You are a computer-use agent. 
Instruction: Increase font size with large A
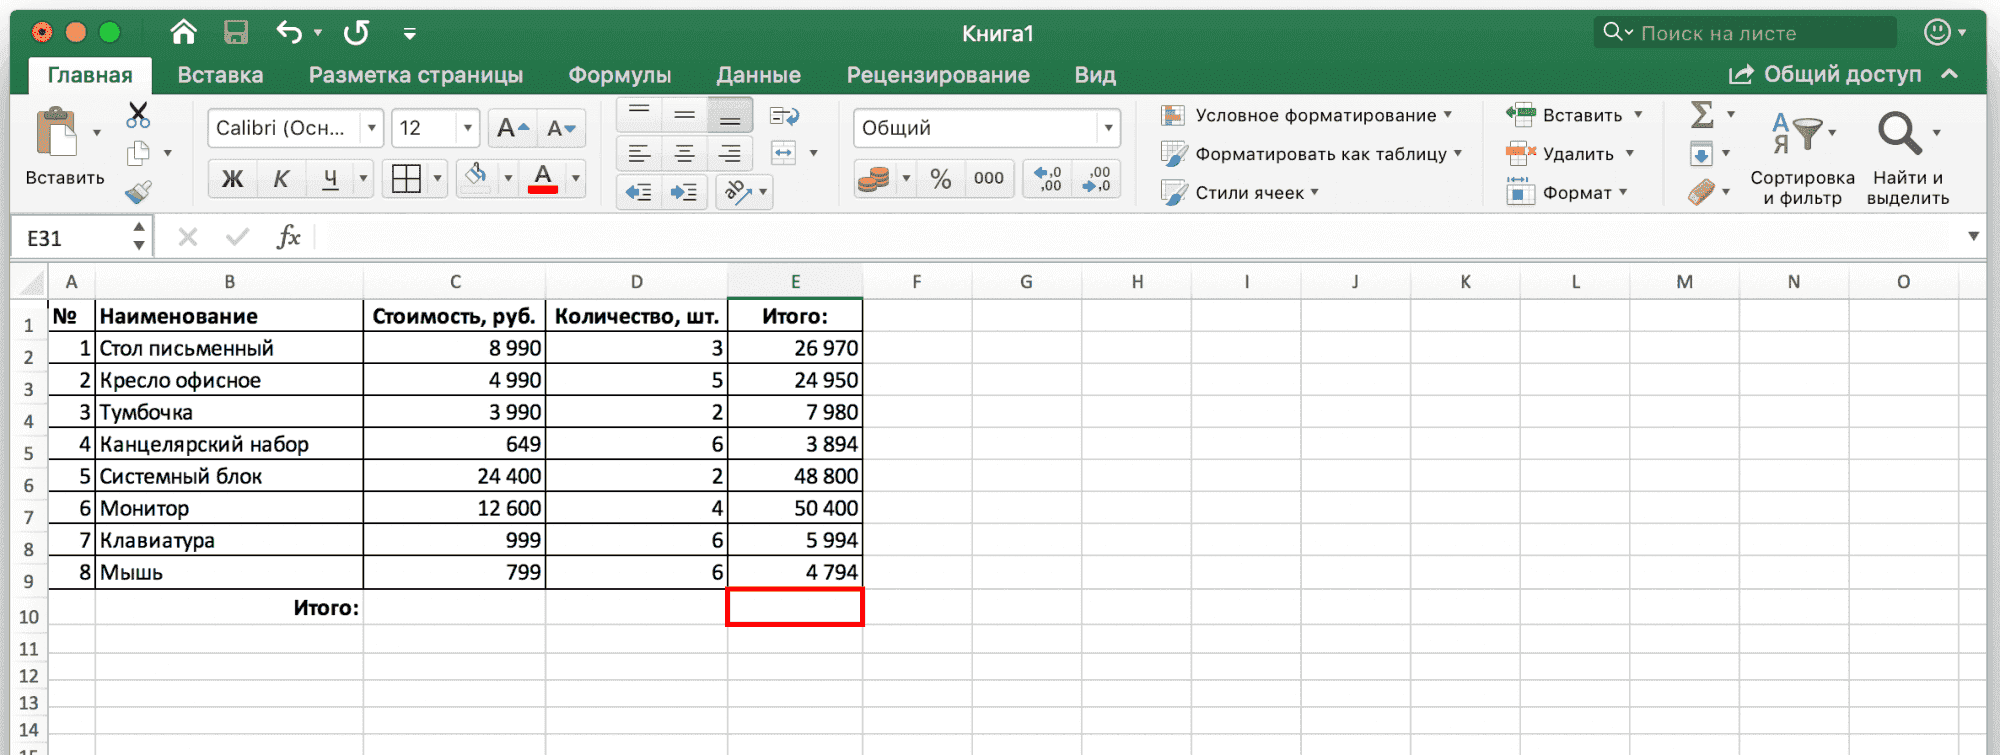tap(512, 128)
